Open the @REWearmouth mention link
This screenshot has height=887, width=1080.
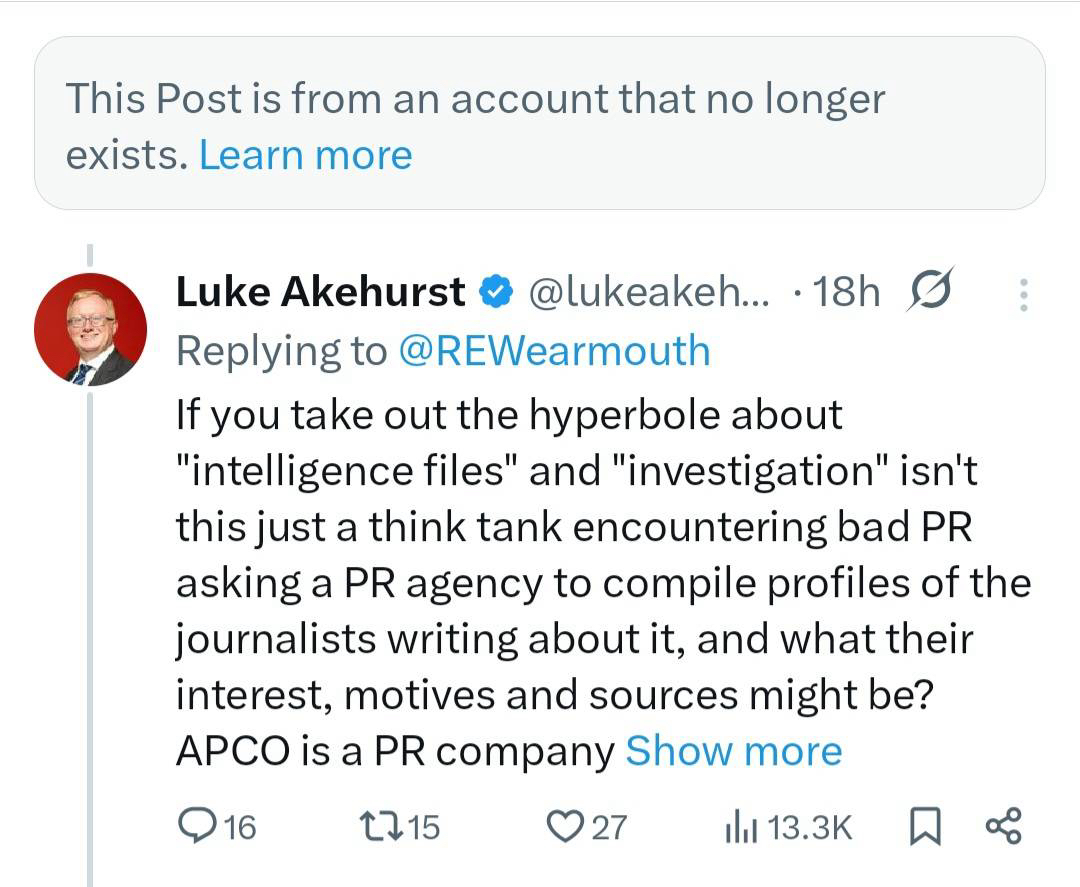(x=554, y=351)
